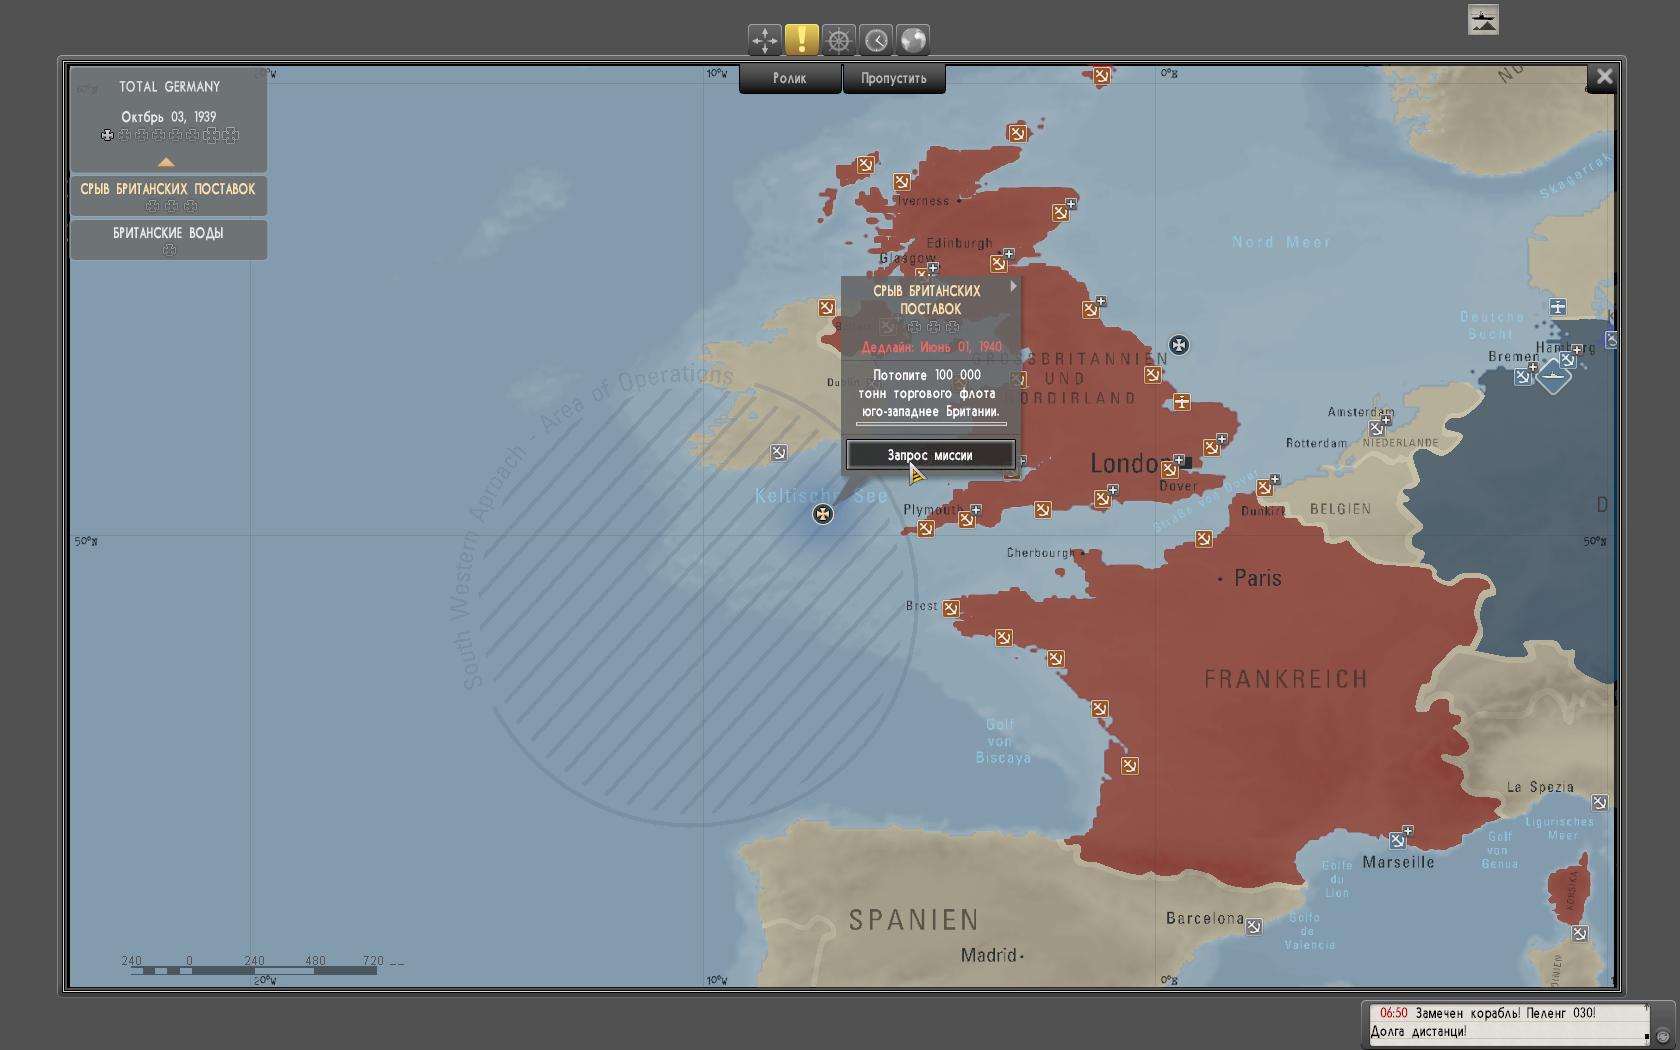Image resolution: width=1680 pixels, height=1050 pixels.
Task: Open the yellow exclamation objectives icon
Action: point(801,40)
